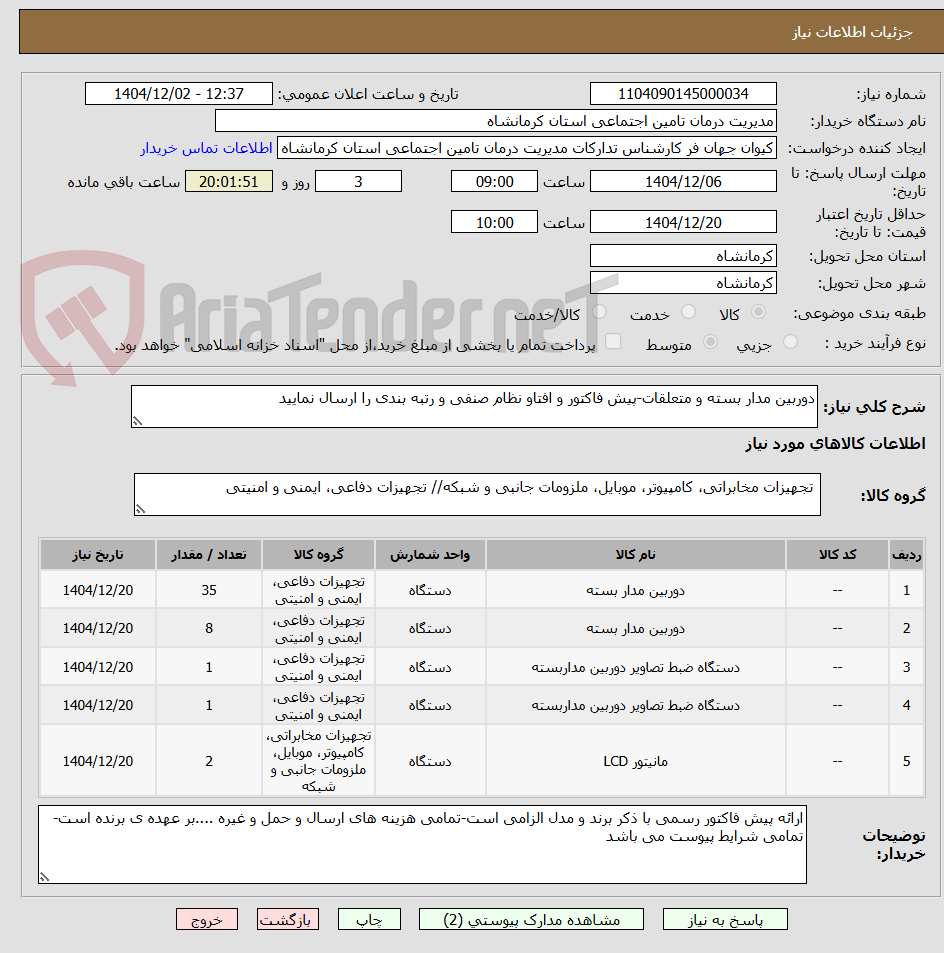Click the شماره نیاز number field

click(683, 94)
